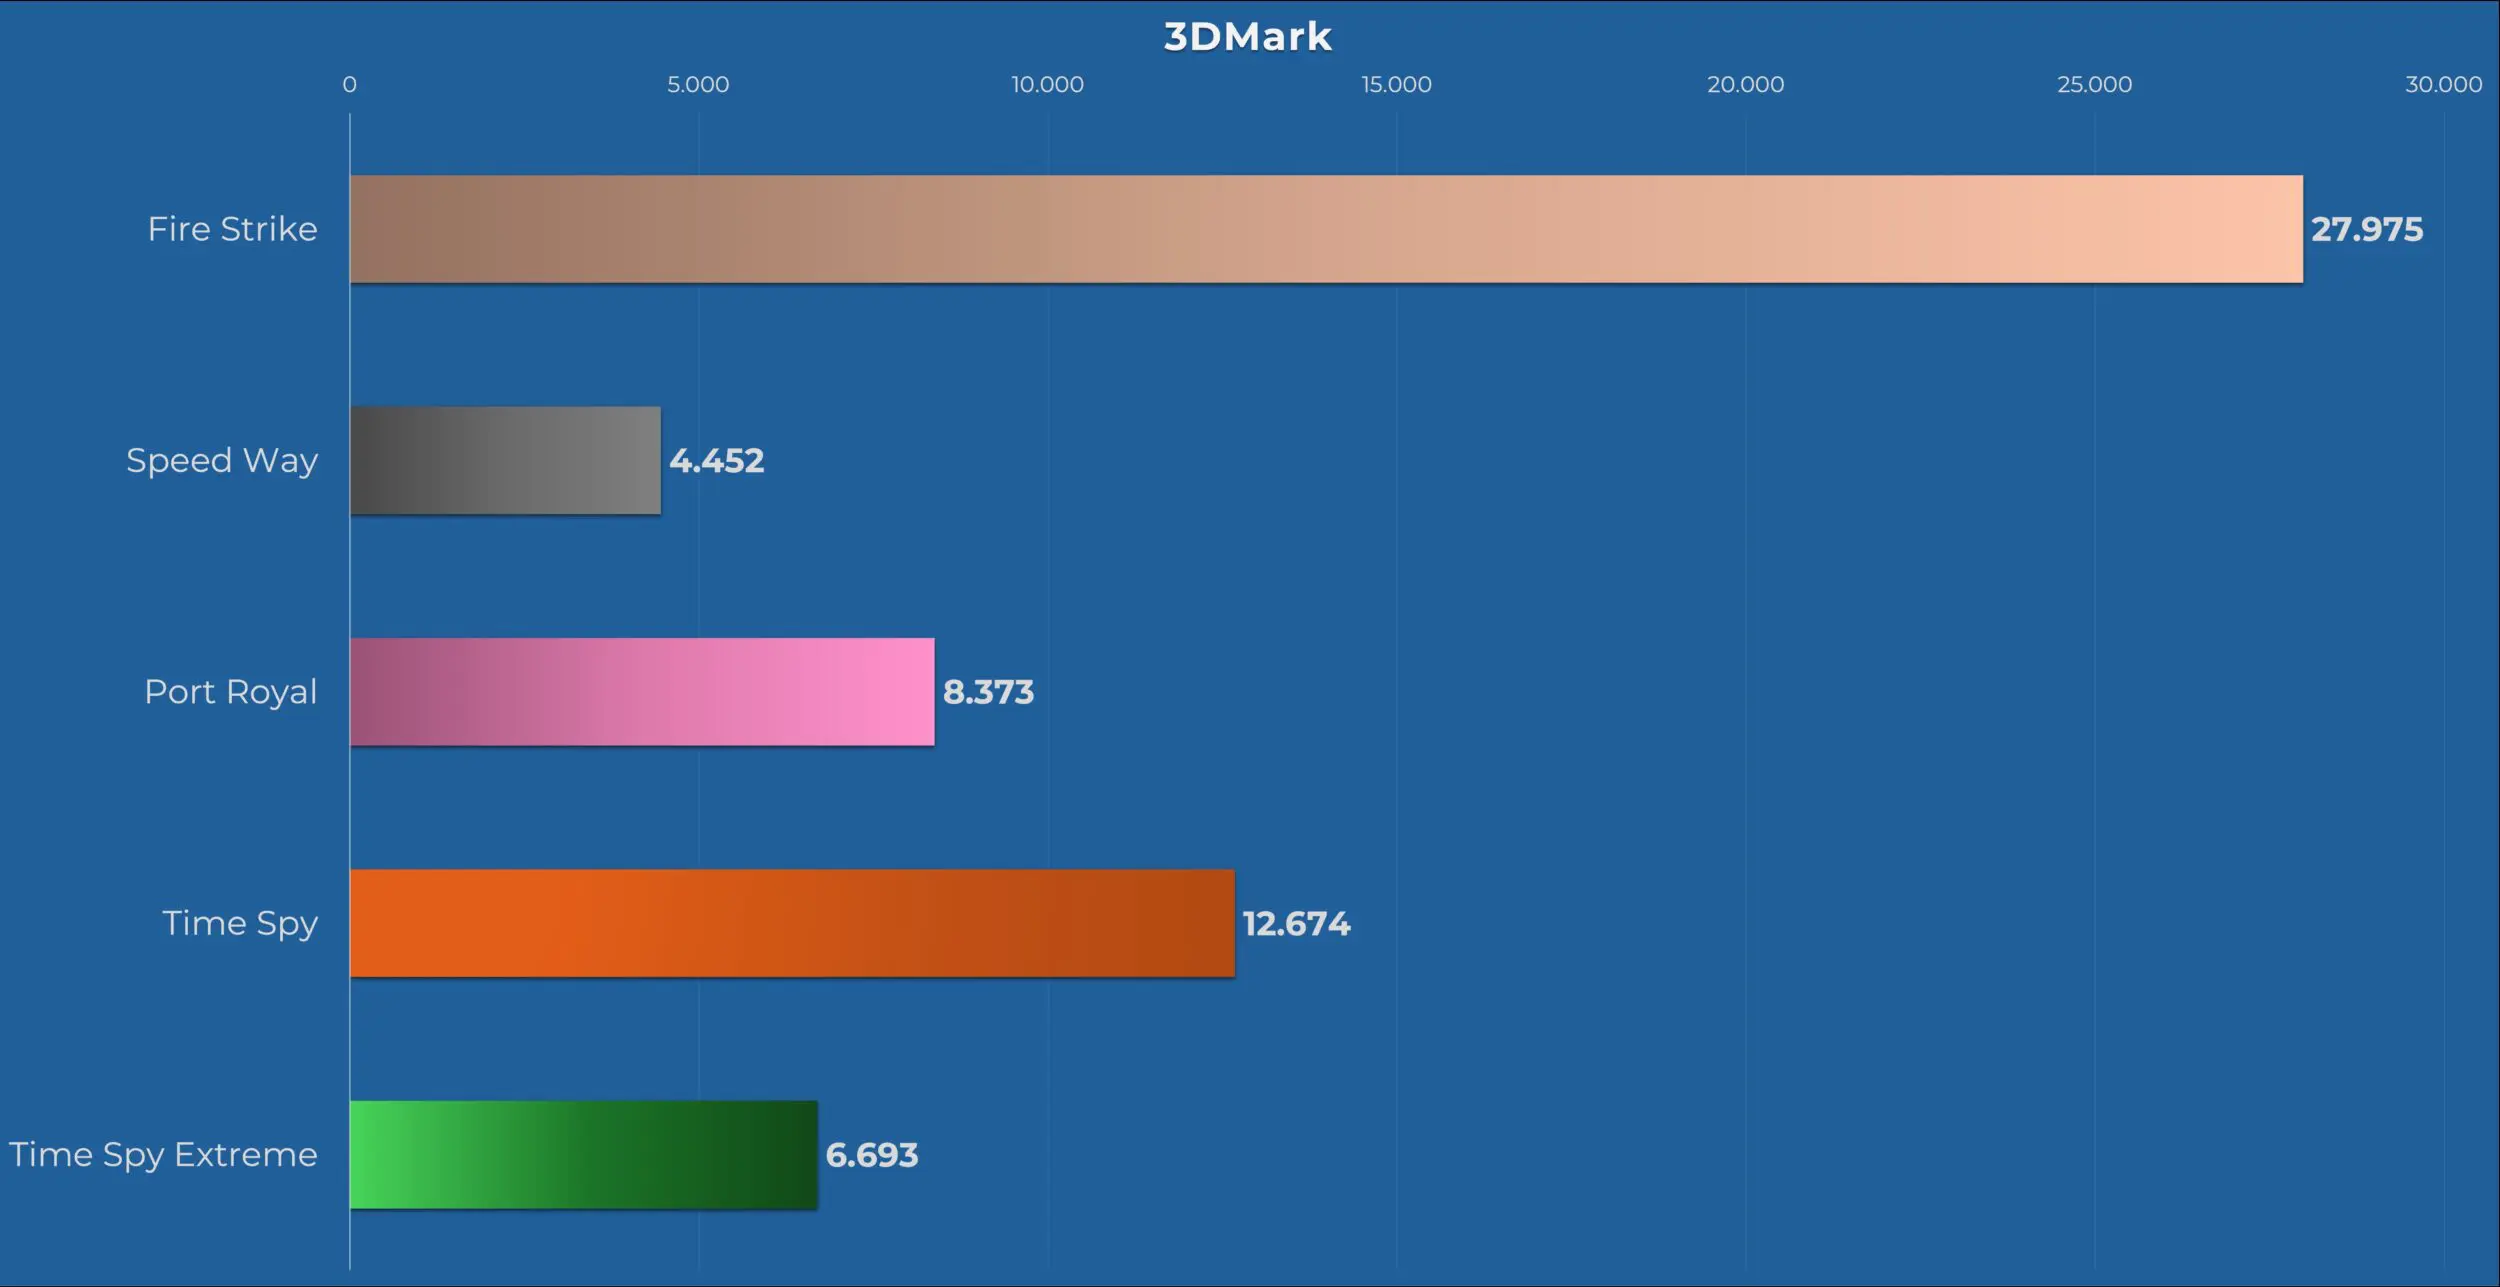This screenshot has height=1287, width=2500.
Task: Click the 20.000 axis tick label
Action: tap(1745, 85)
